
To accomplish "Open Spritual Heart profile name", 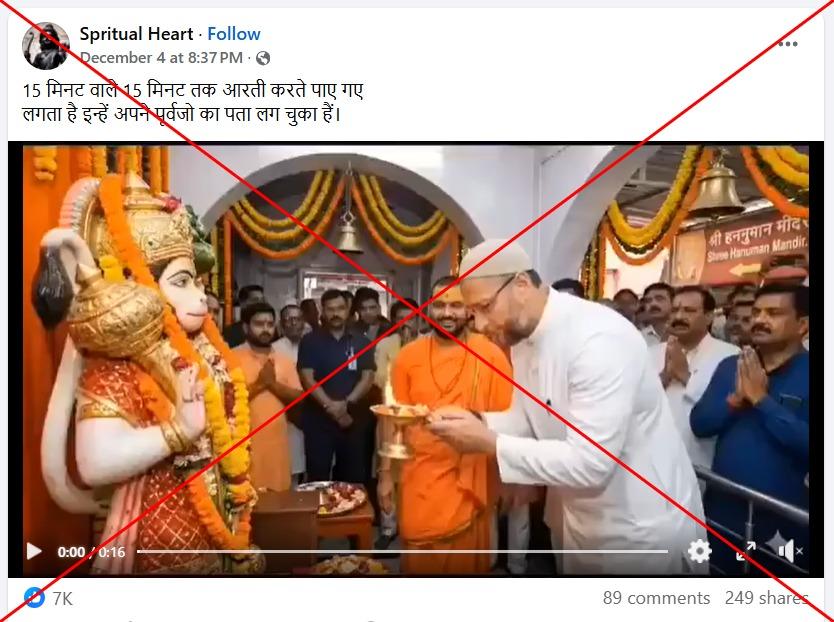I will point(136,34).
